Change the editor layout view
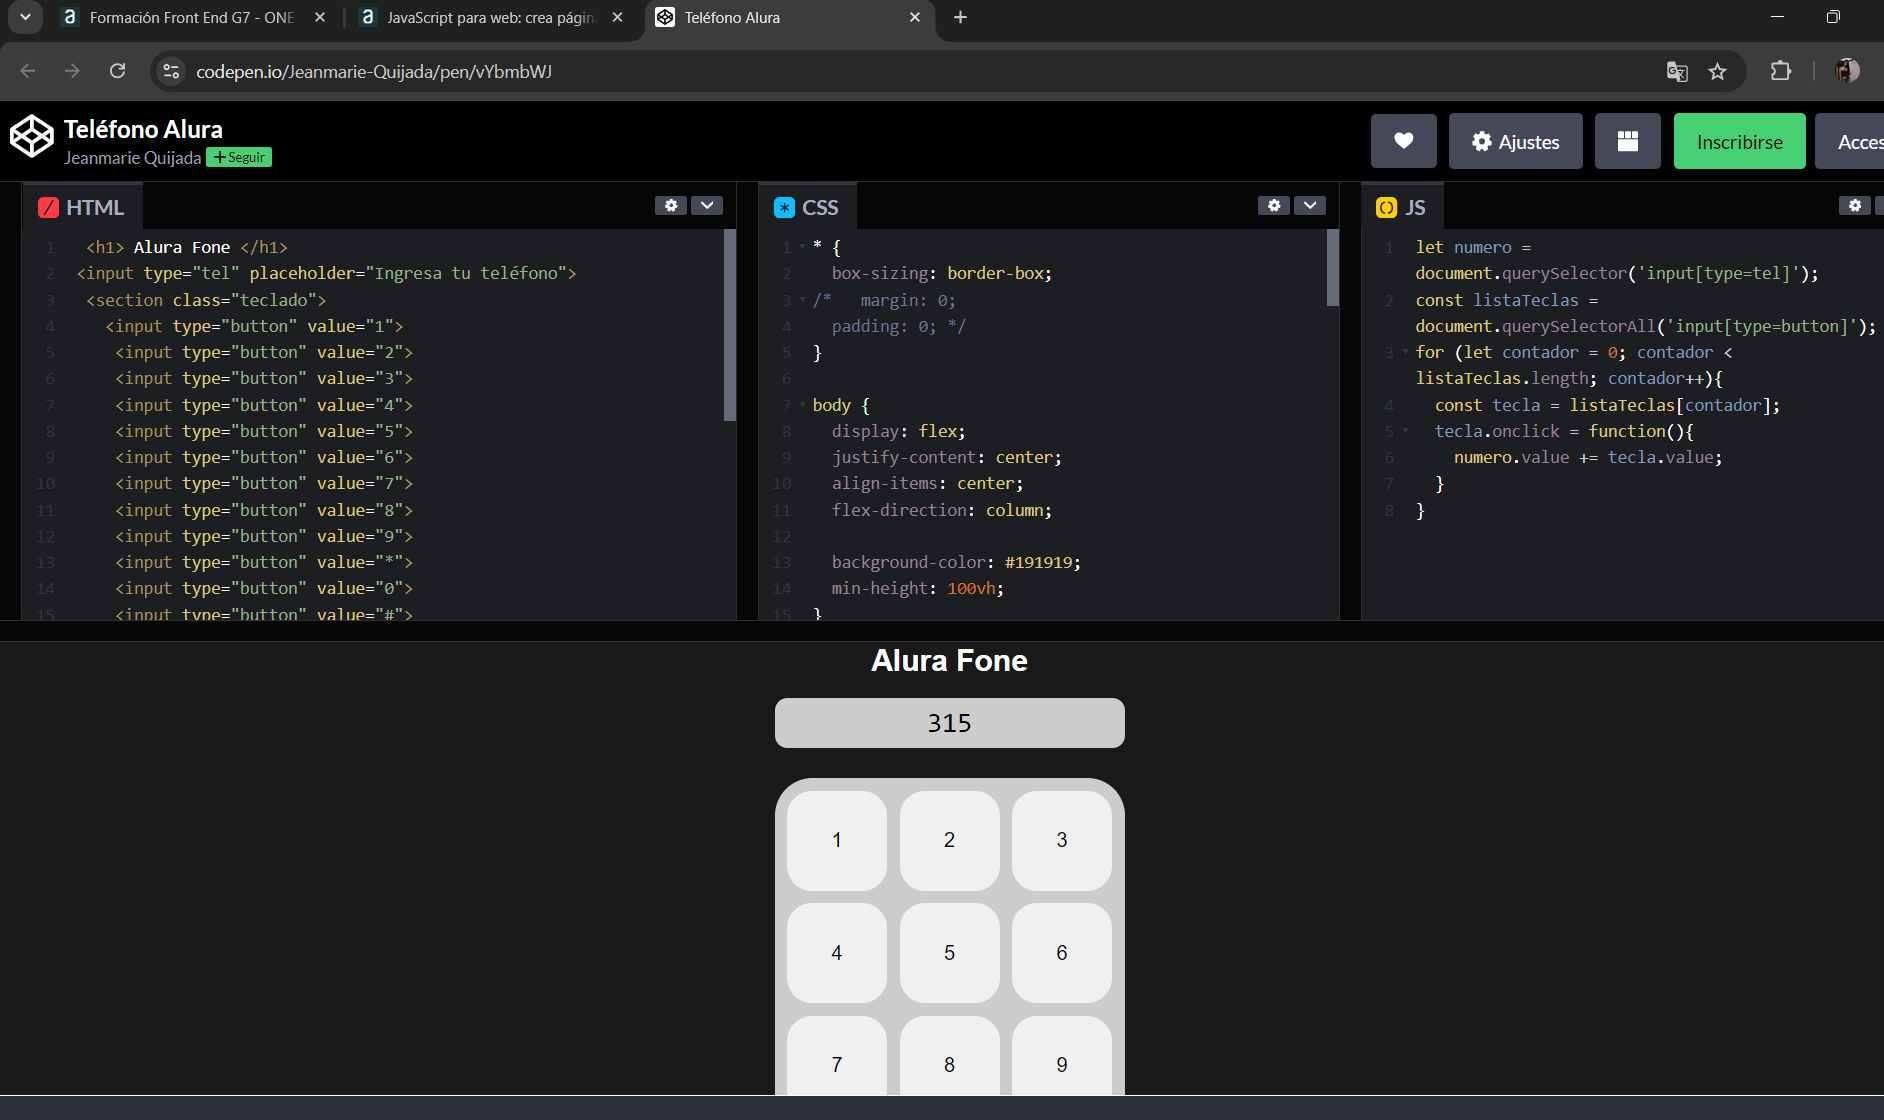 1627,141
